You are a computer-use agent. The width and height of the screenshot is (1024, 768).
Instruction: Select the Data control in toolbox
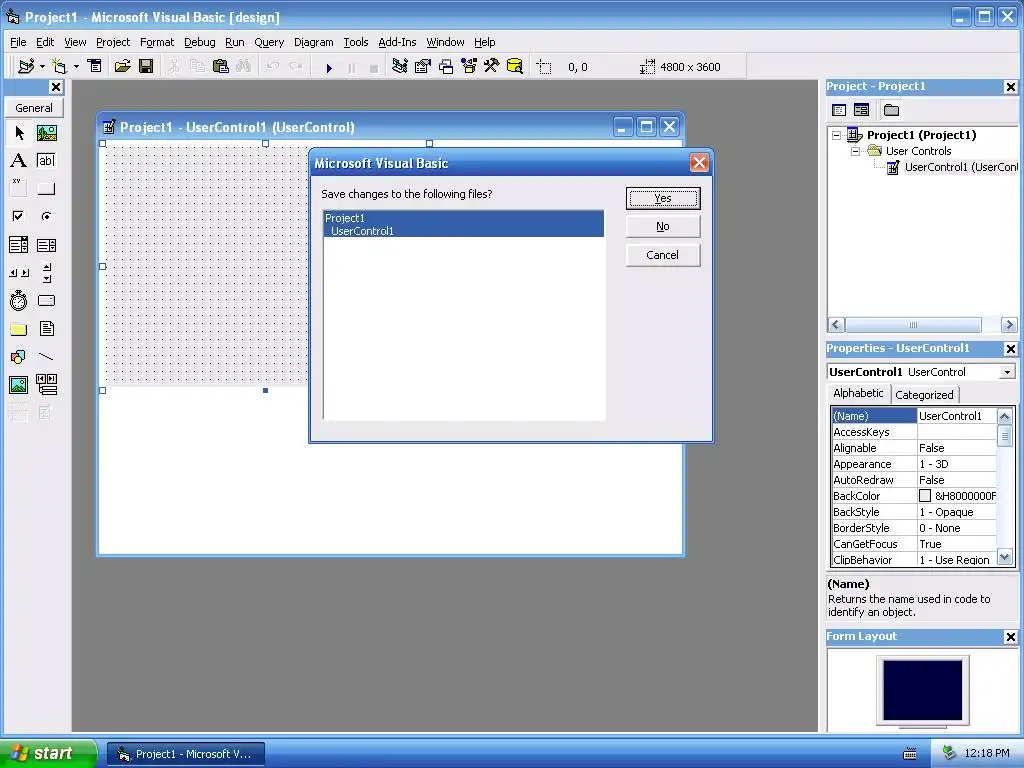46,385
